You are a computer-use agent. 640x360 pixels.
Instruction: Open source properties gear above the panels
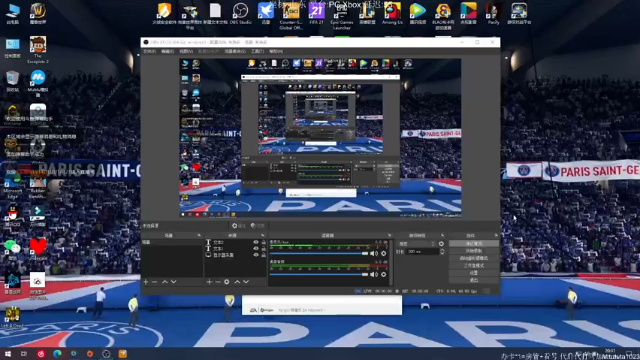pos(238,226)
